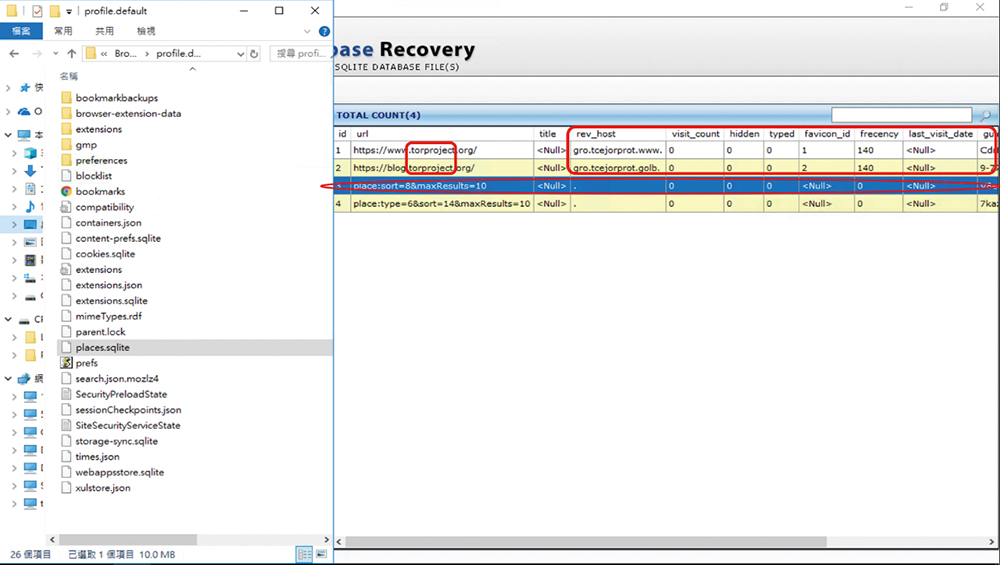Click the Explorer horizontal scrollbar thumb
Image resolution: width=1000 pixels, height=565 pixels.
pyautogui.click(x=128, y=539)
